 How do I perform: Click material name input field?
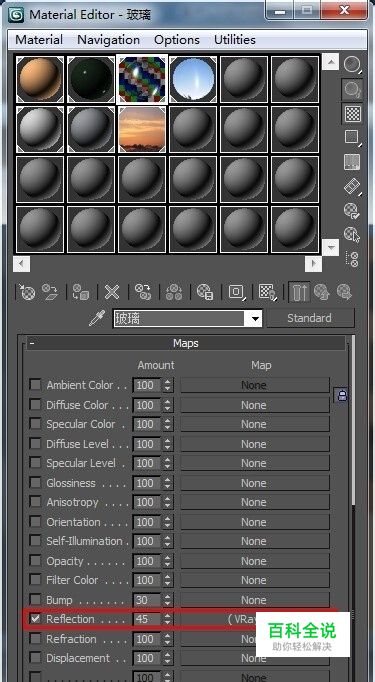coord(180,320)
